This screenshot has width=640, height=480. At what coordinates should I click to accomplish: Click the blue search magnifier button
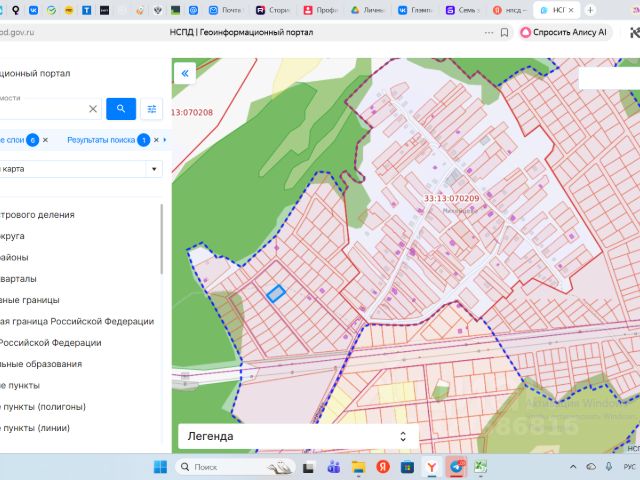pyautogui.click(x=120, y=108)
